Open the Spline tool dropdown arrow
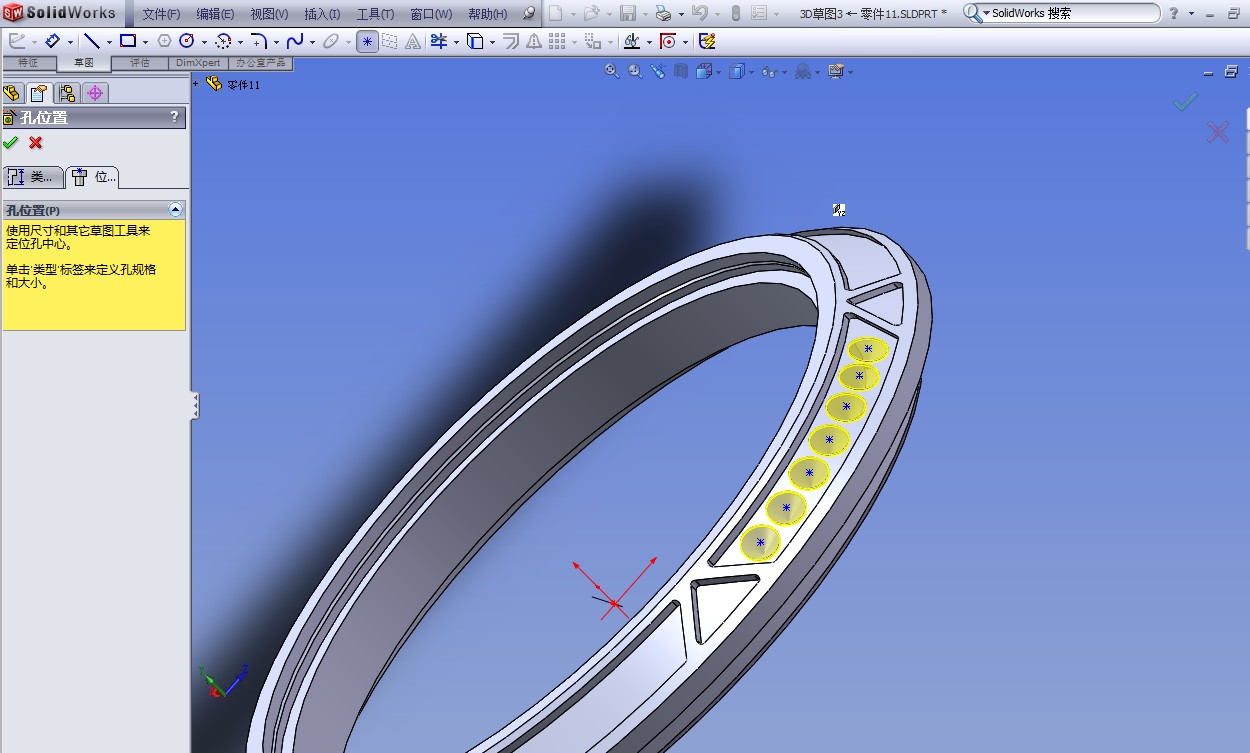This screenshot has width=1250, height=753. coord(311,42)
